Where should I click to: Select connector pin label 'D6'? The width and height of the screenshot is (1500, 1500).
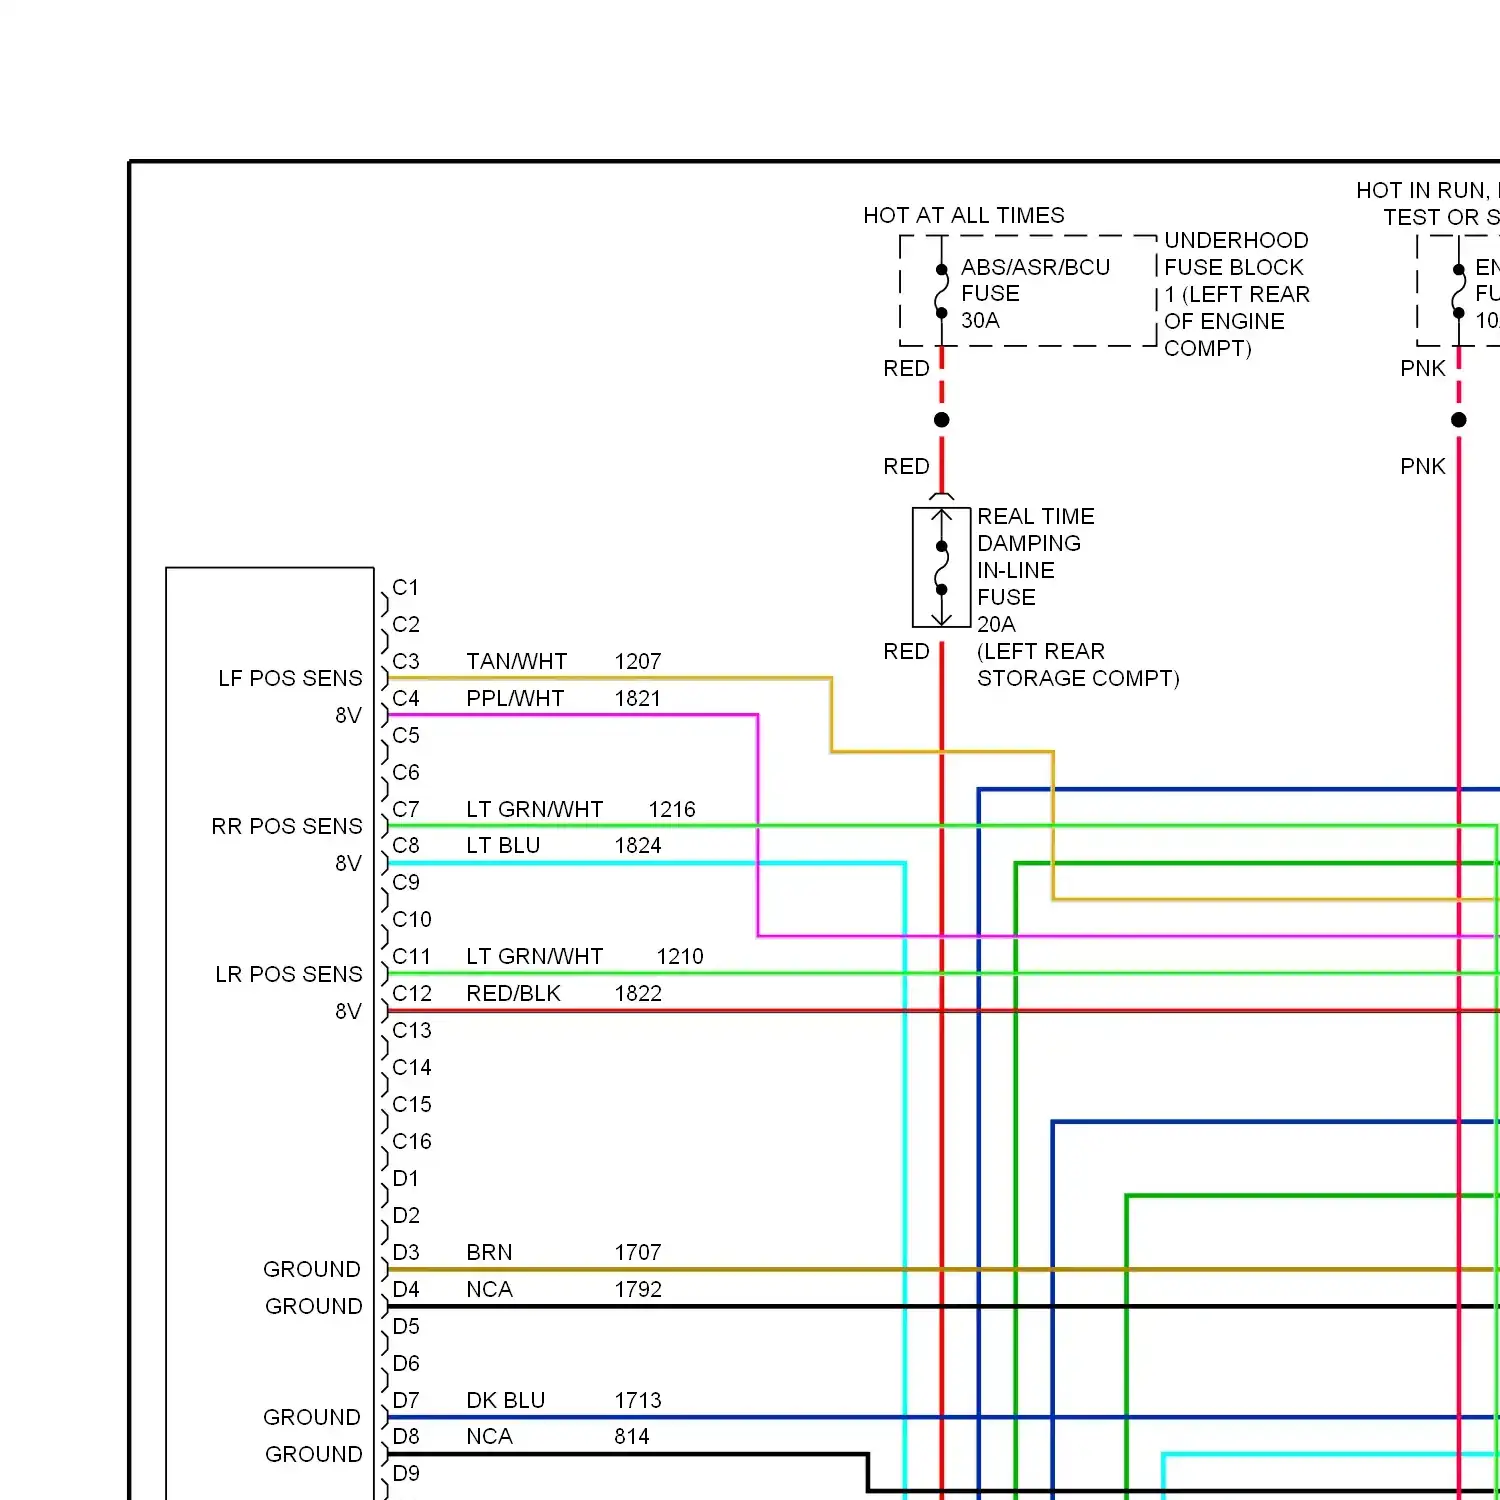406,1364
